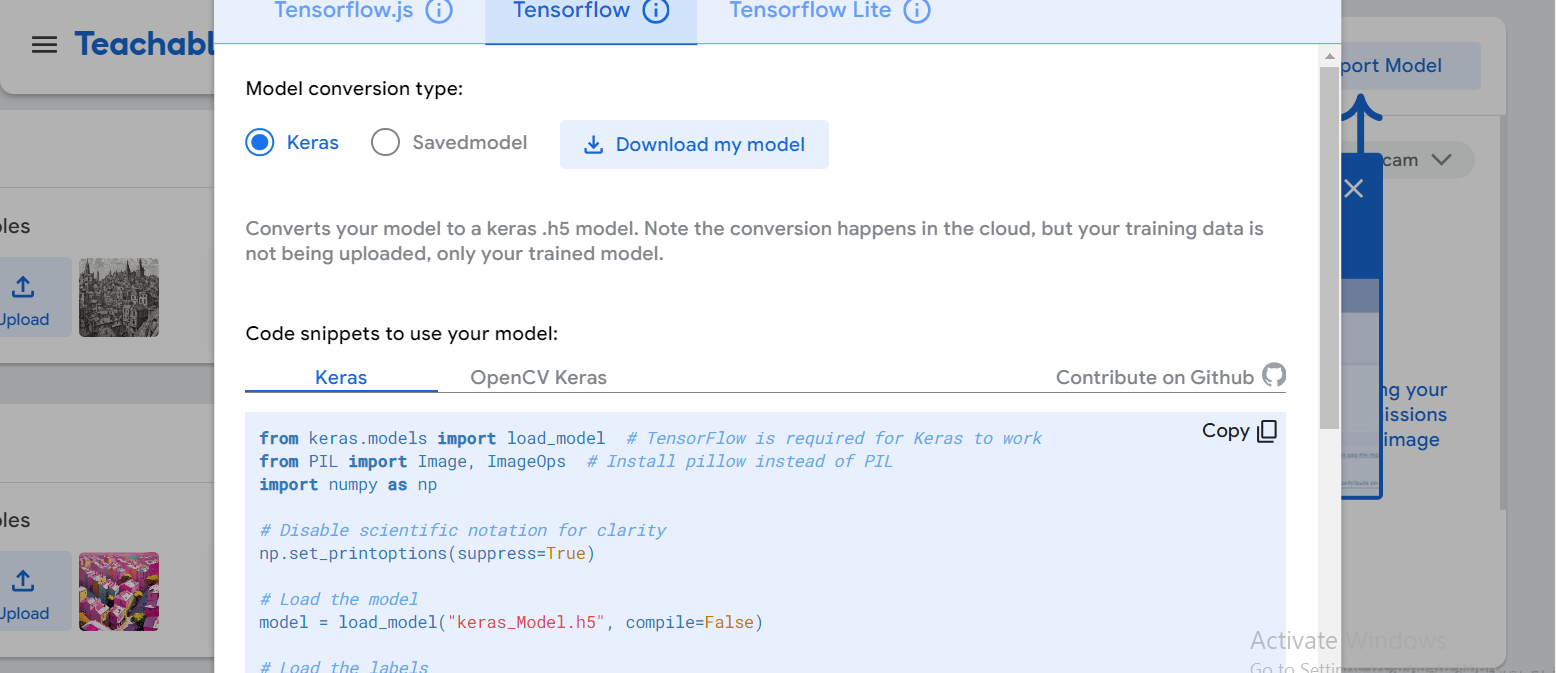
Task: Select the pink colorful buildings thumbnail
Action: click(119, 591)
